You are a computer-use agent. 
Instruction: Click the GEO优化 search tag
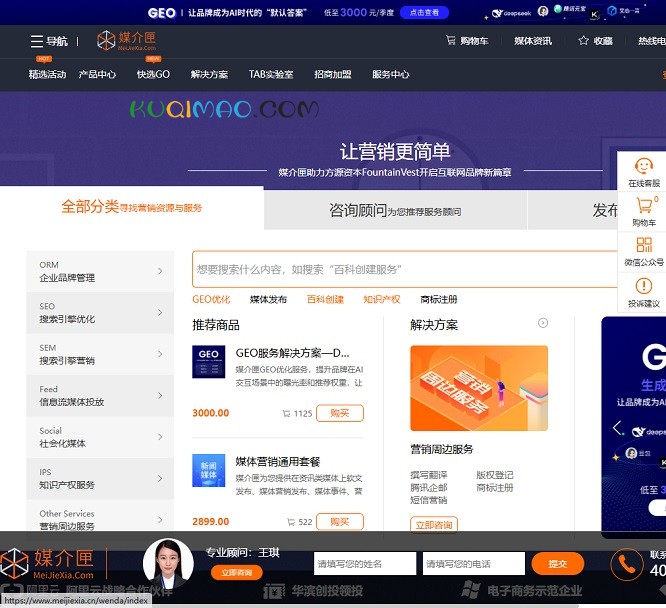211,300
